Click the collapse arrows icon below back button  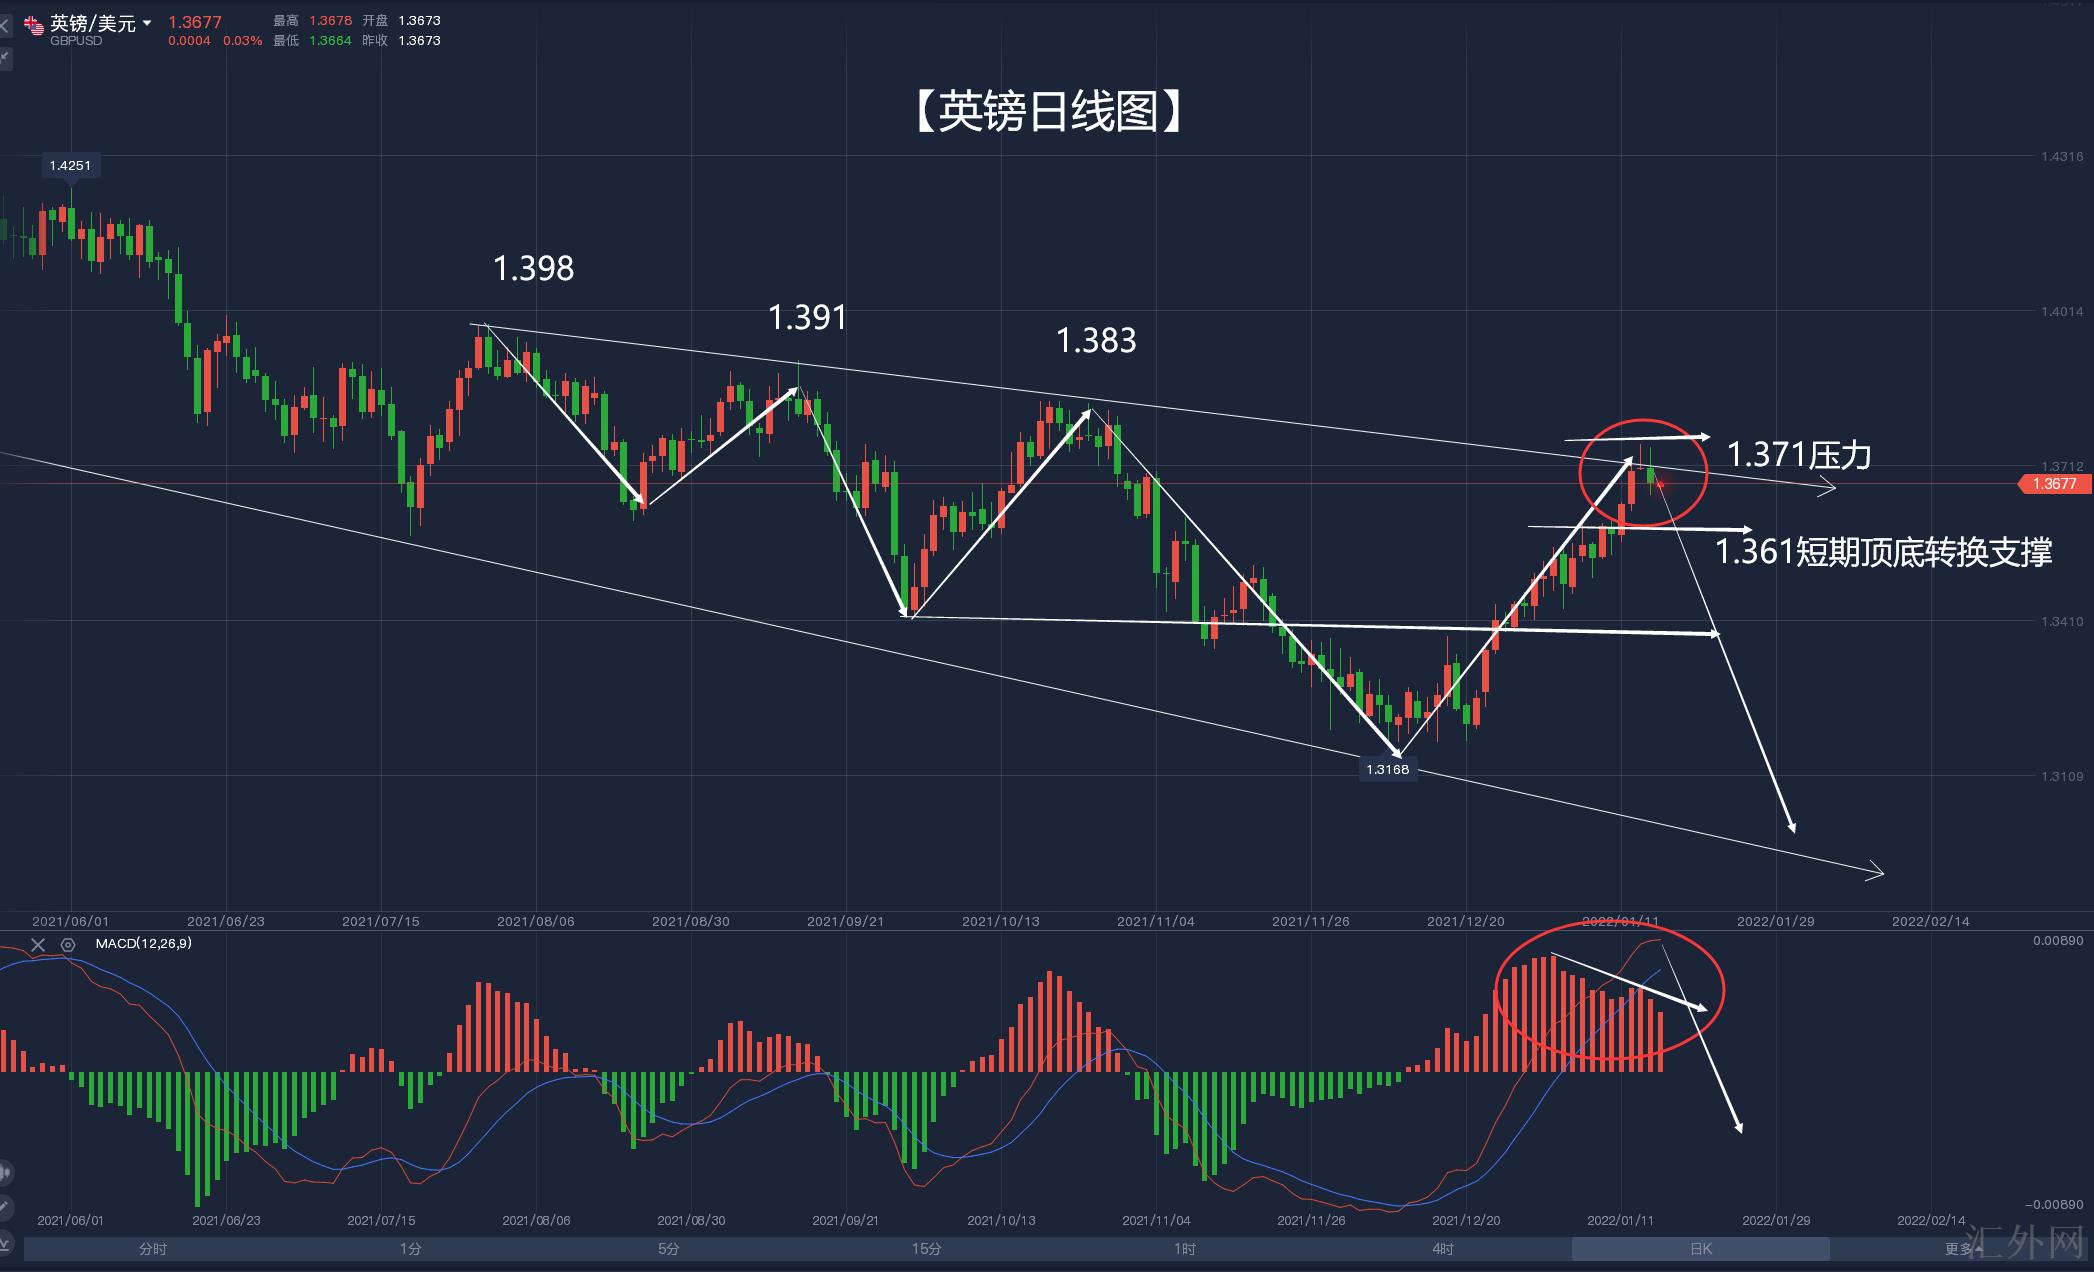[x=5, y=58]
